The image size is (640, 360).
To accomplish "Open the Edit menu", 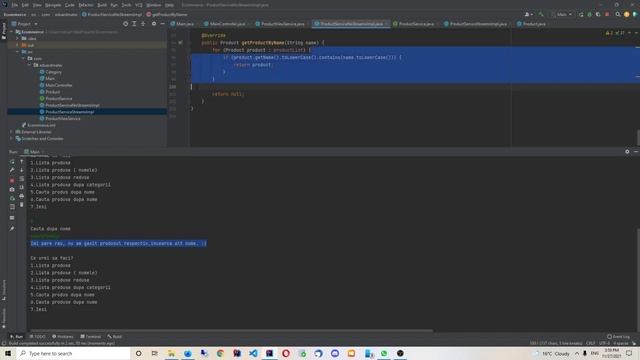I will pos(25,5).
